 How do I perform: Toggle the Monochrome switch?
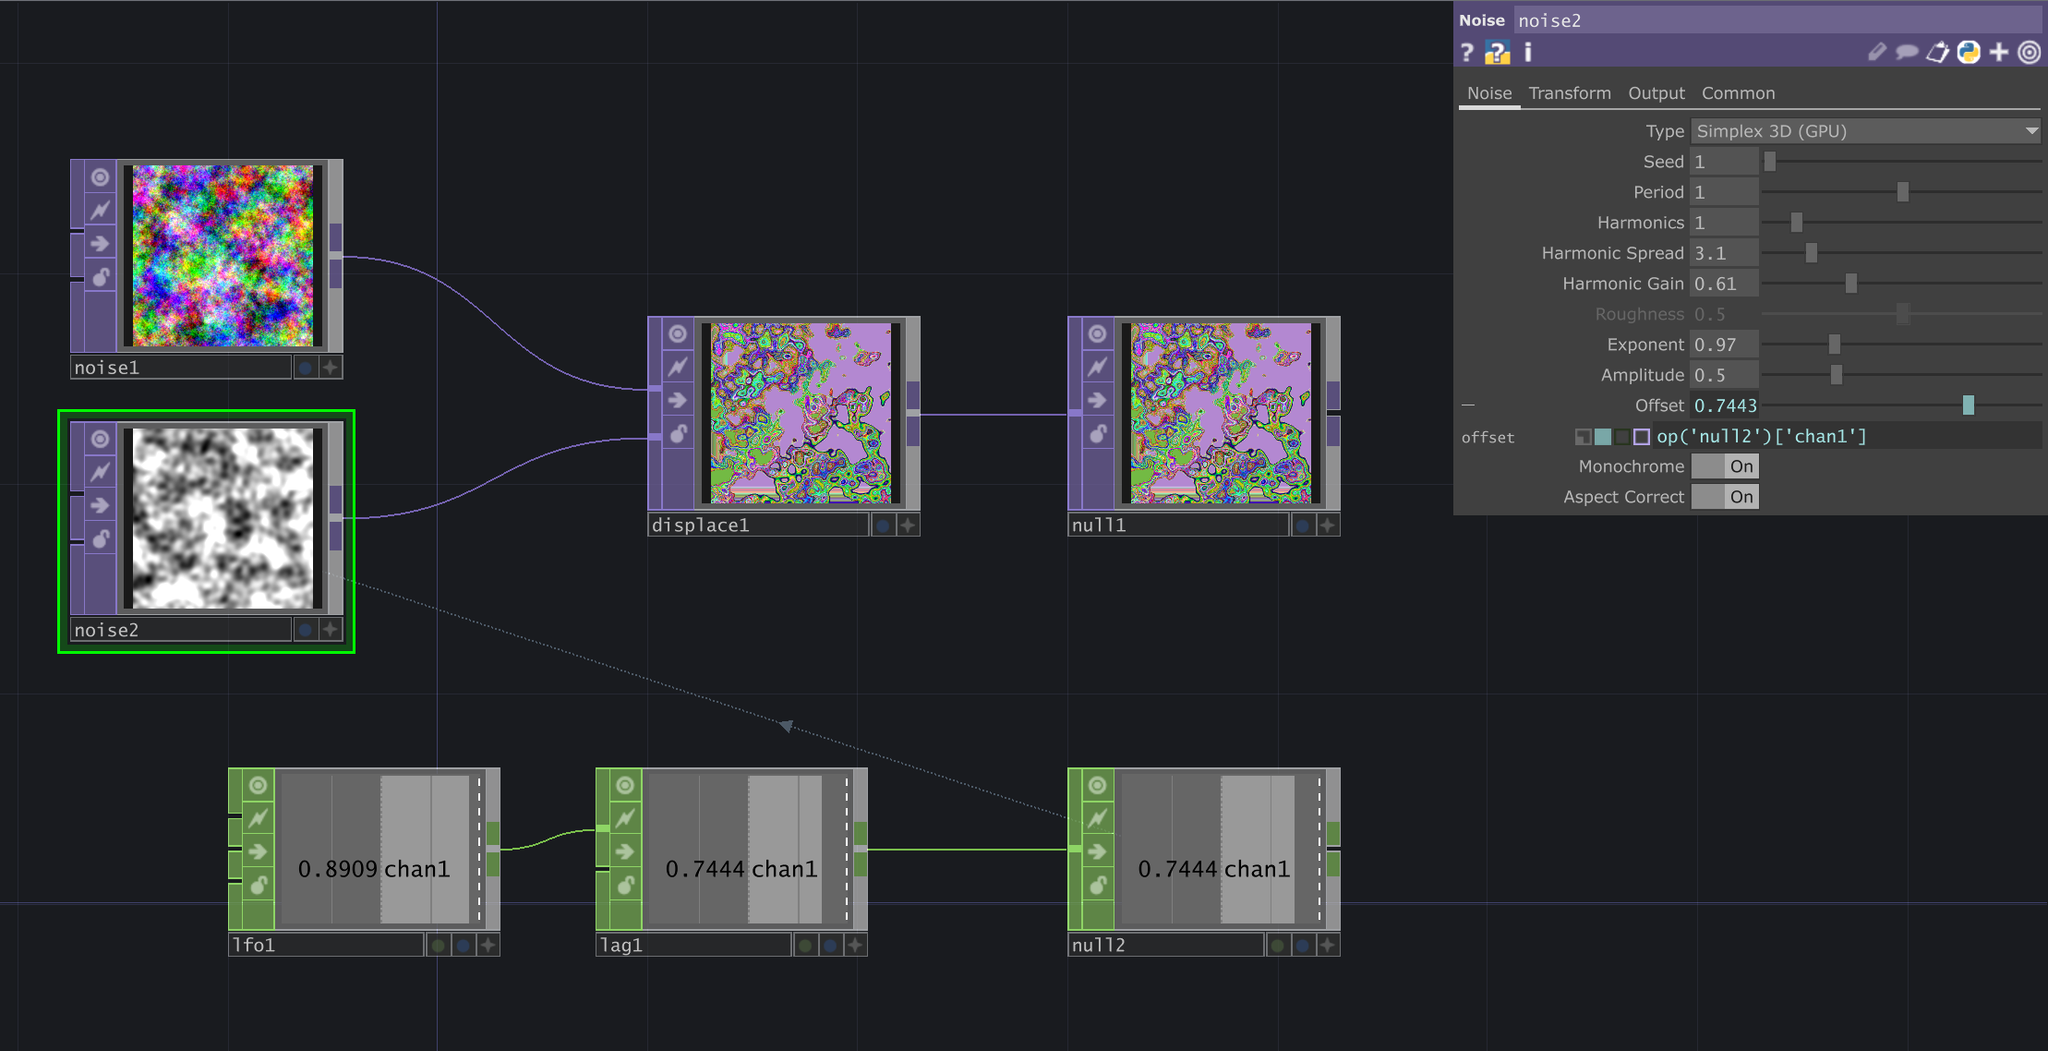[x=1725, y=467]
